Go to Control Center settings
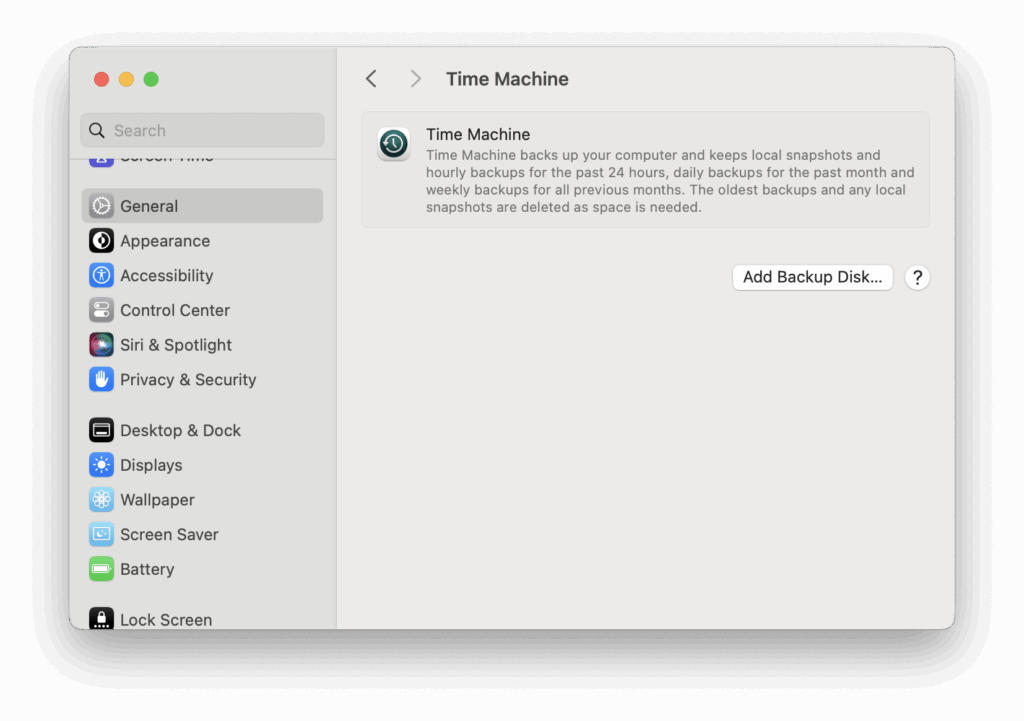 coord(174,310)
